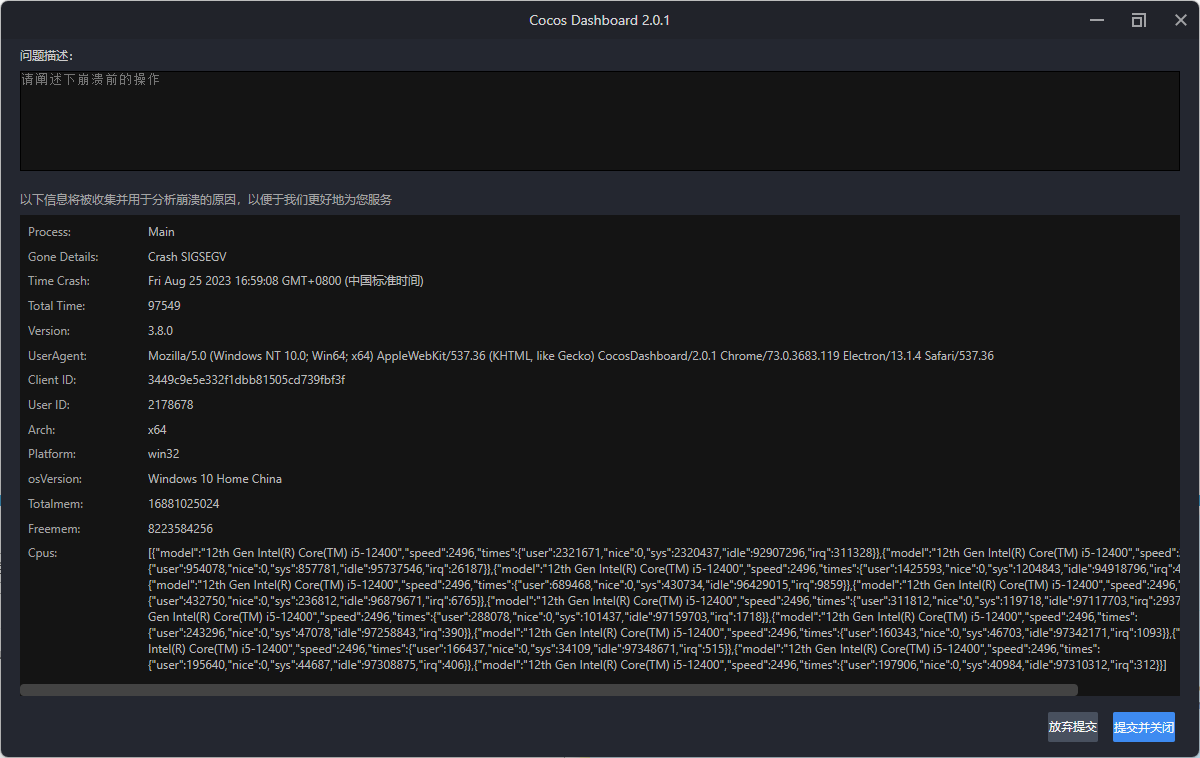
Task: Click the 放弃提交 button
Action: click(x=1072, y=727)
